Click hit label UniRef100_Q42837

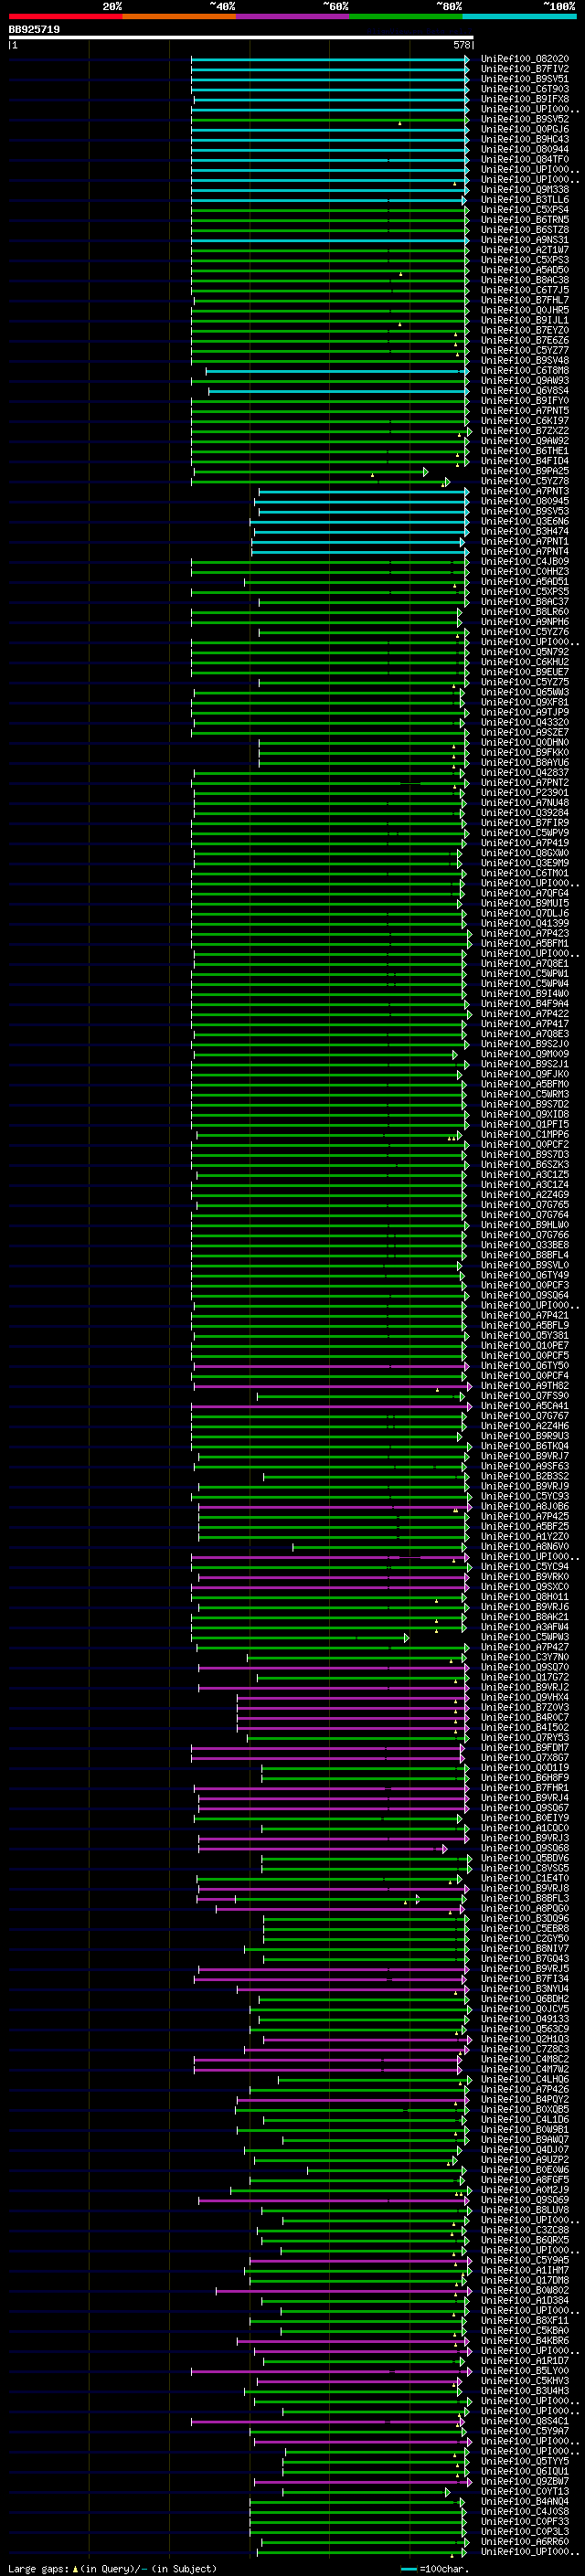[x=524, y=773]
